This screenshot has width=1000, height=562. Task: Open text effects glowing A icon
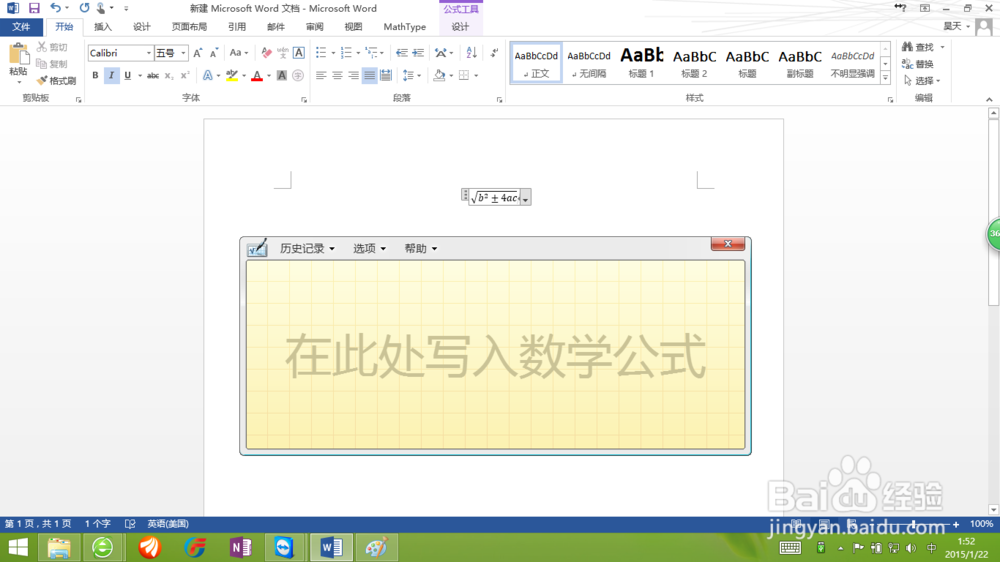(x=208, y=75)
